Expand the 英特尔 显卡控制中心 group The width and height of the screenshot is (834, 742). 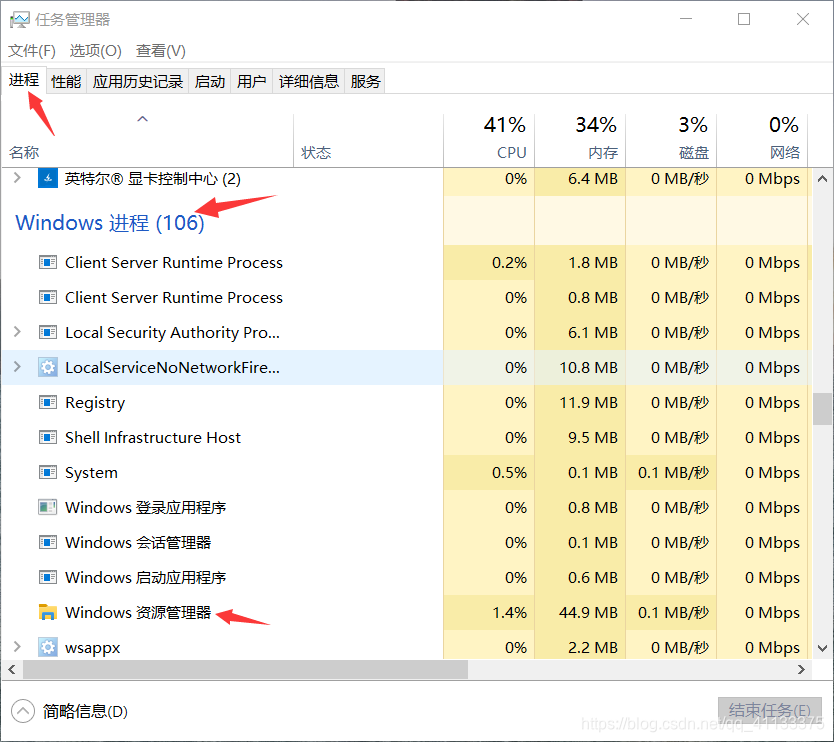point(17,178)
